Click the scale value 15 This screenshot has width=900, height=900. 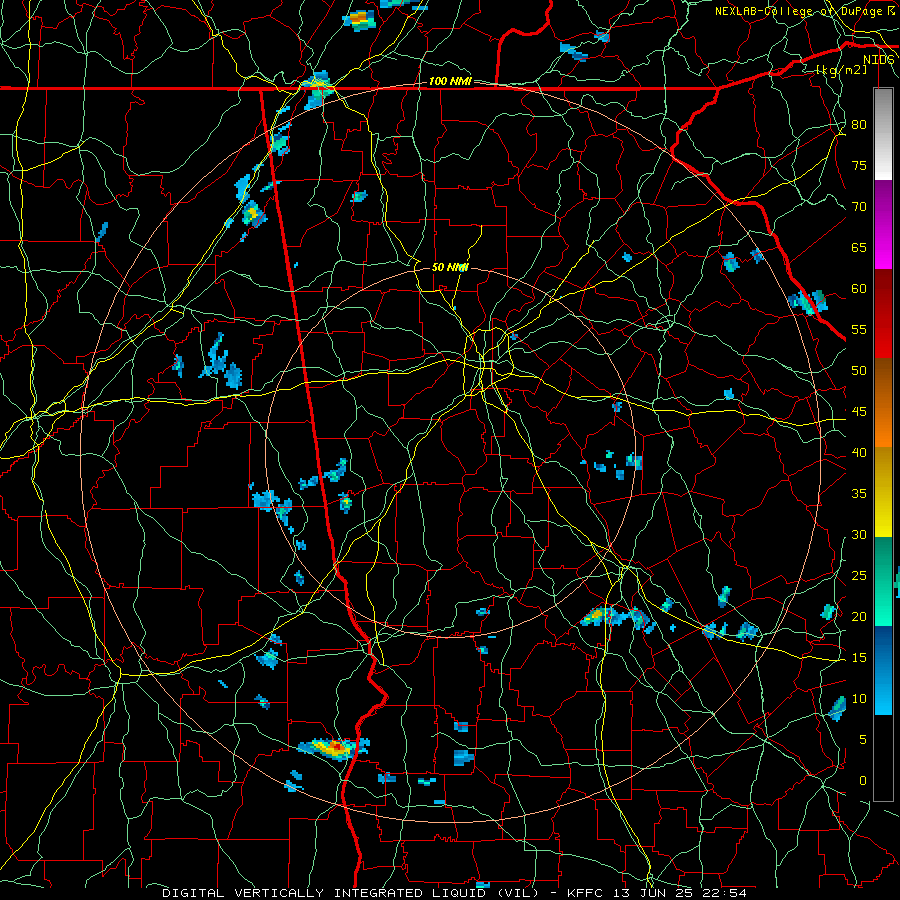pos(859,658)
